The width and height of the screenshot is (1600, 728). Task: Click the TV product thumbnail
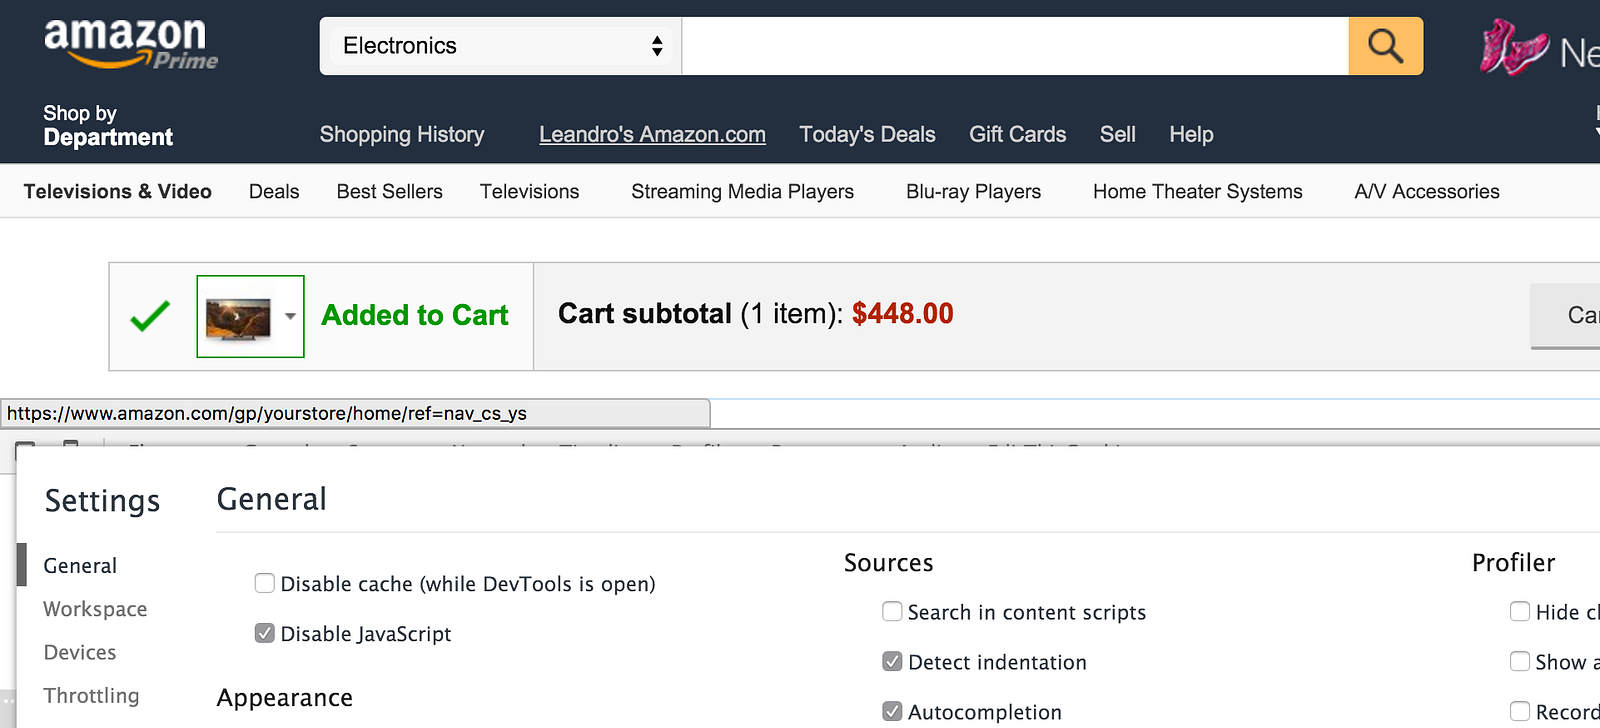coord(238,317)
